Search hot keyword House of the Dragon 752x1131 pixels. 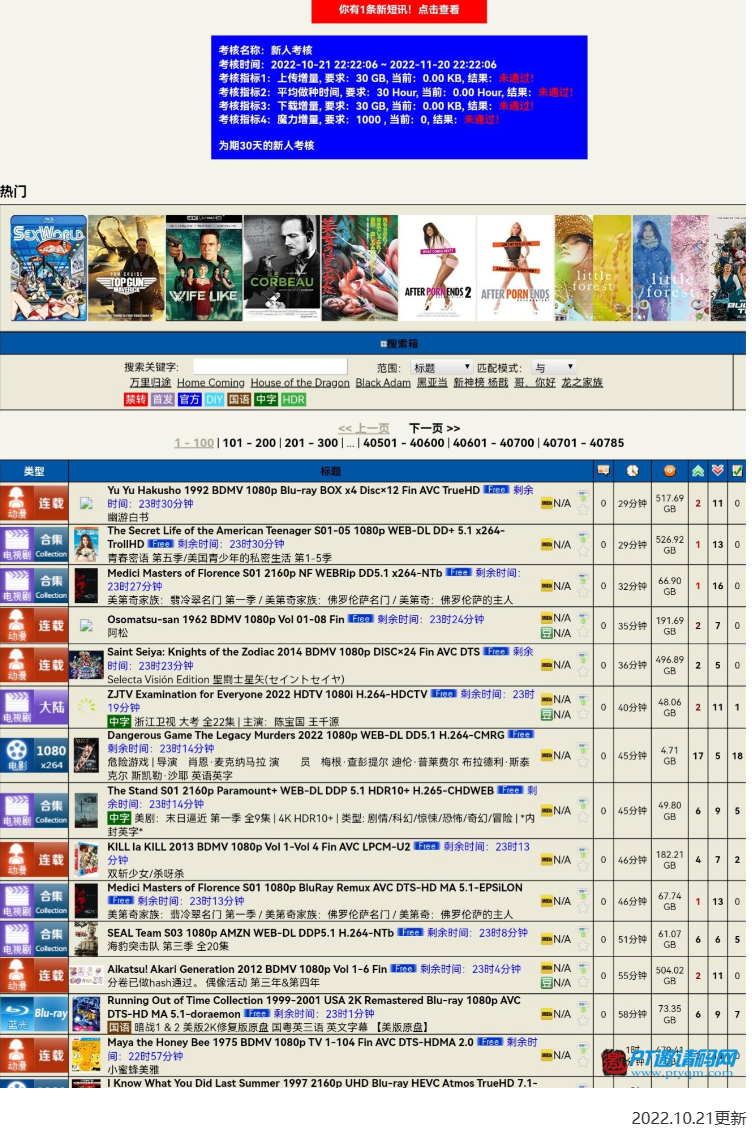(300, 382)
